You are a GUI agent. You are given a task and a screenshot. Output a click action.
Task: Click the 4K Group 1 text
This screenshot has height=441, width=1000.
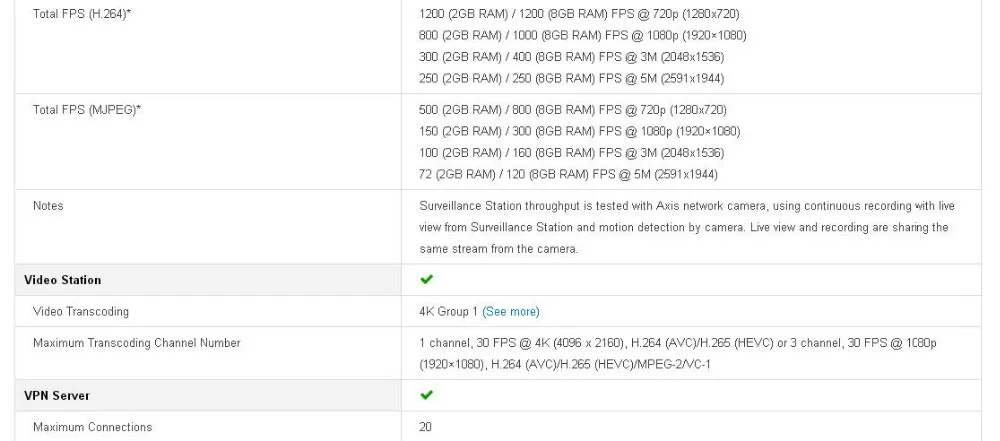coord(448,311)
